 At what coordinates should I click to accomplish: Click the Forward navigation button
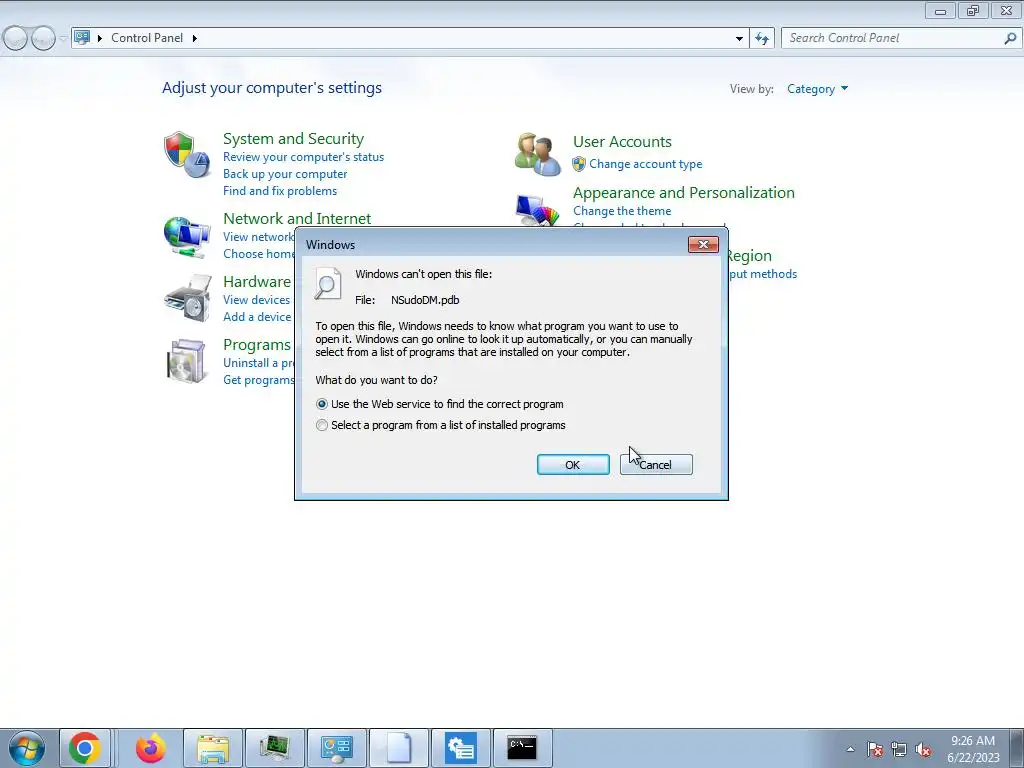pyautogui.click(x=43, y=38)
